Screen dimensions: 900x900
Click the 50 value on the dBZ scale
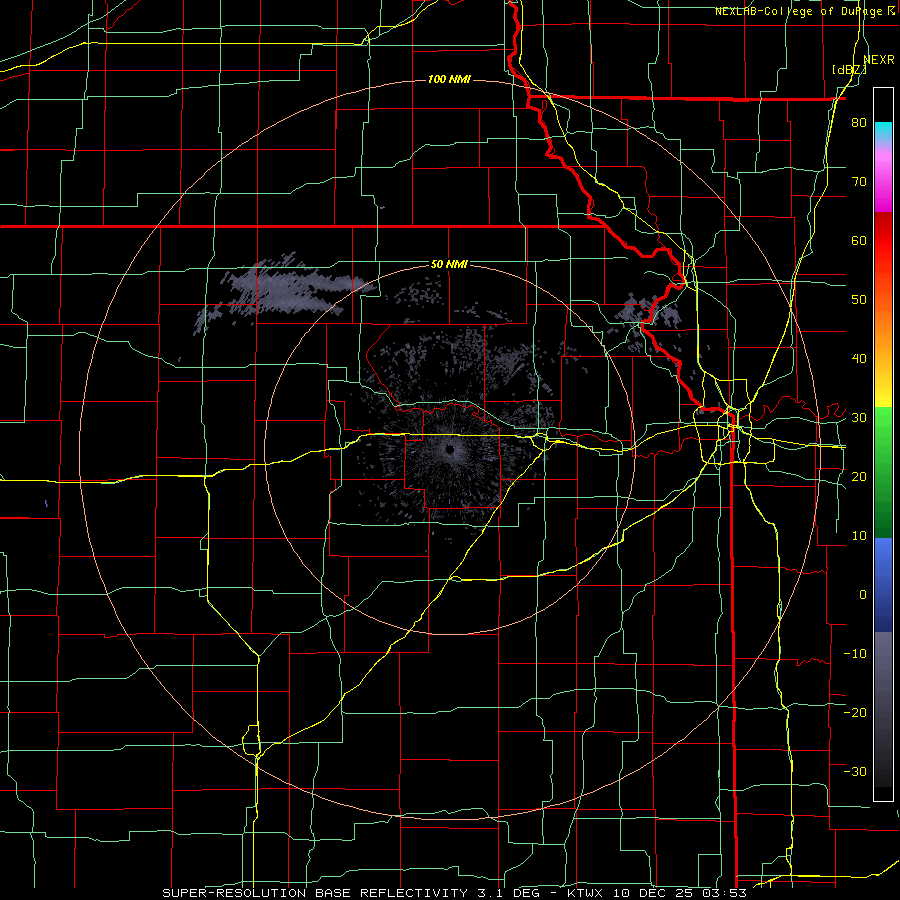pyautogui.click(x=859, y=300)
